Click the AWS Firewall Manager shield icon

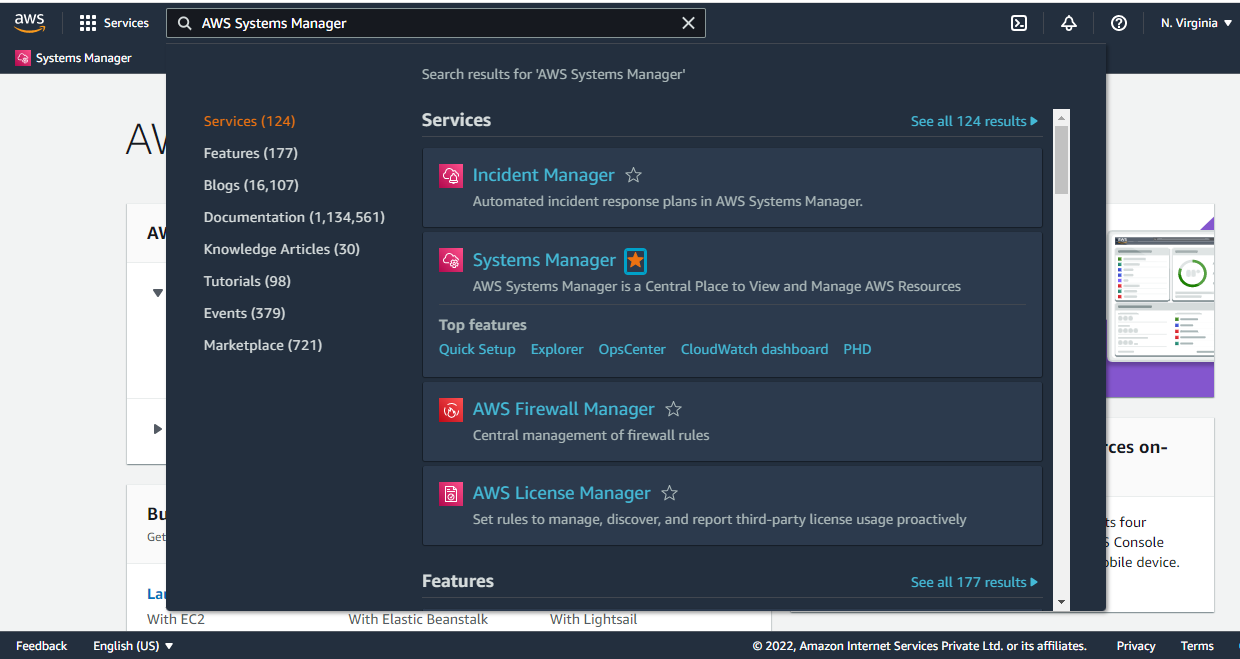click(x=451, y=409)
